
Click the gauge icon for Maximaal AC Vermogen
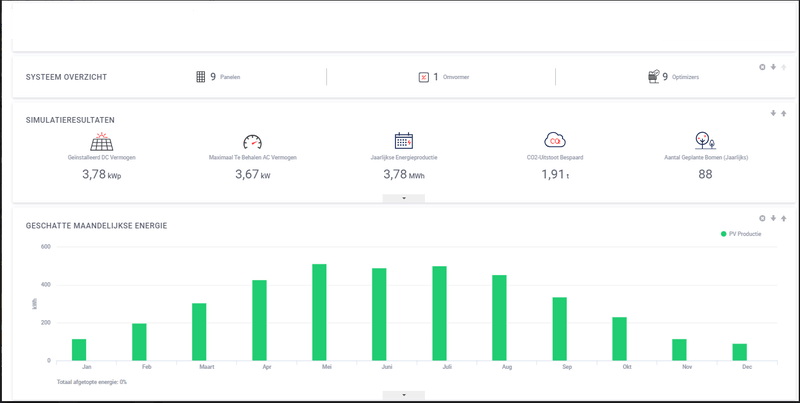point(252,142)
